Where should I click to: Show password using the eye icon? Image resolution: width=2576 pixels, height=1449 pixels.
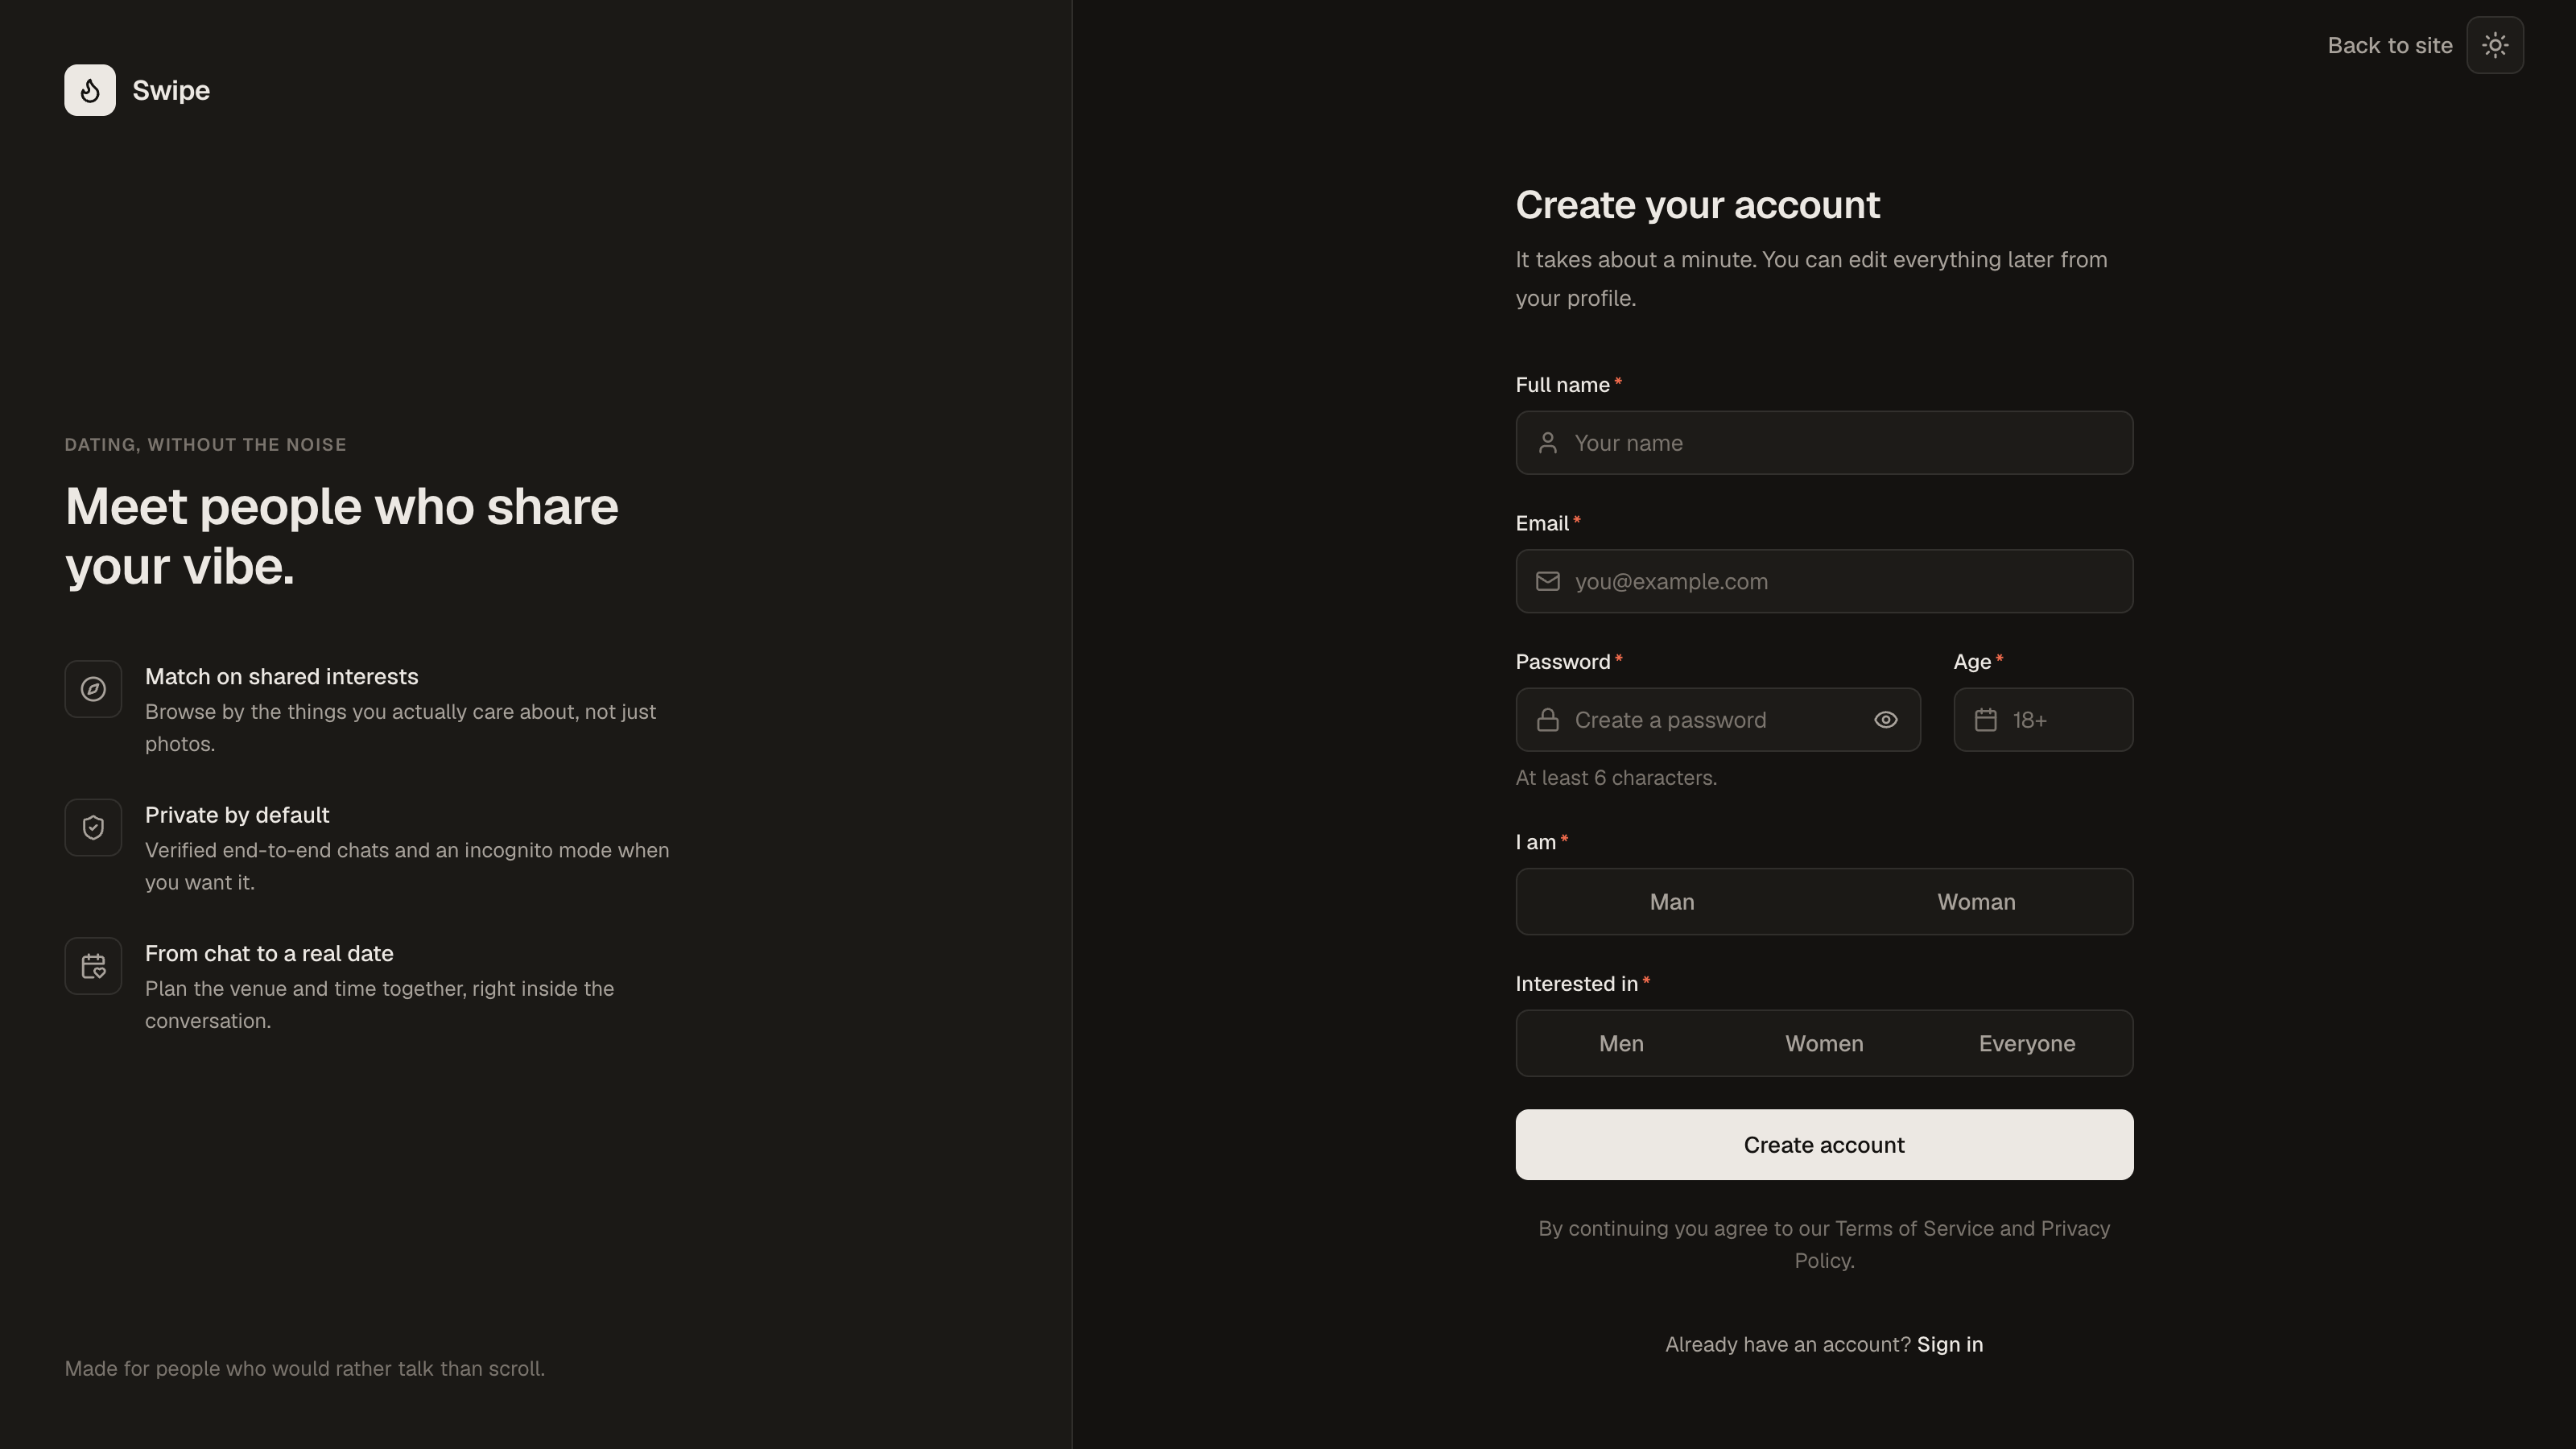click(1886, 720)
